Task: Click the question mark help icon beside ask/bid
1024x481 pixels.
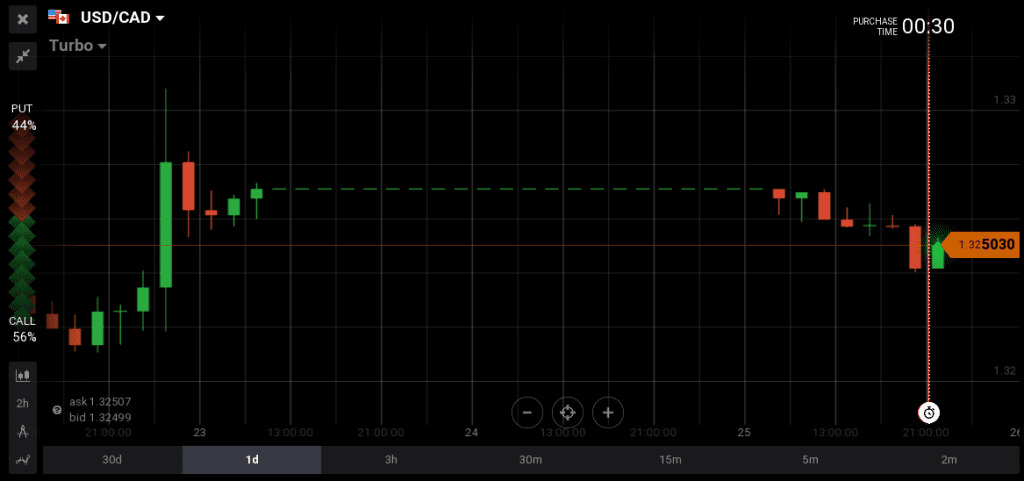Action: [x=57, y=410]
